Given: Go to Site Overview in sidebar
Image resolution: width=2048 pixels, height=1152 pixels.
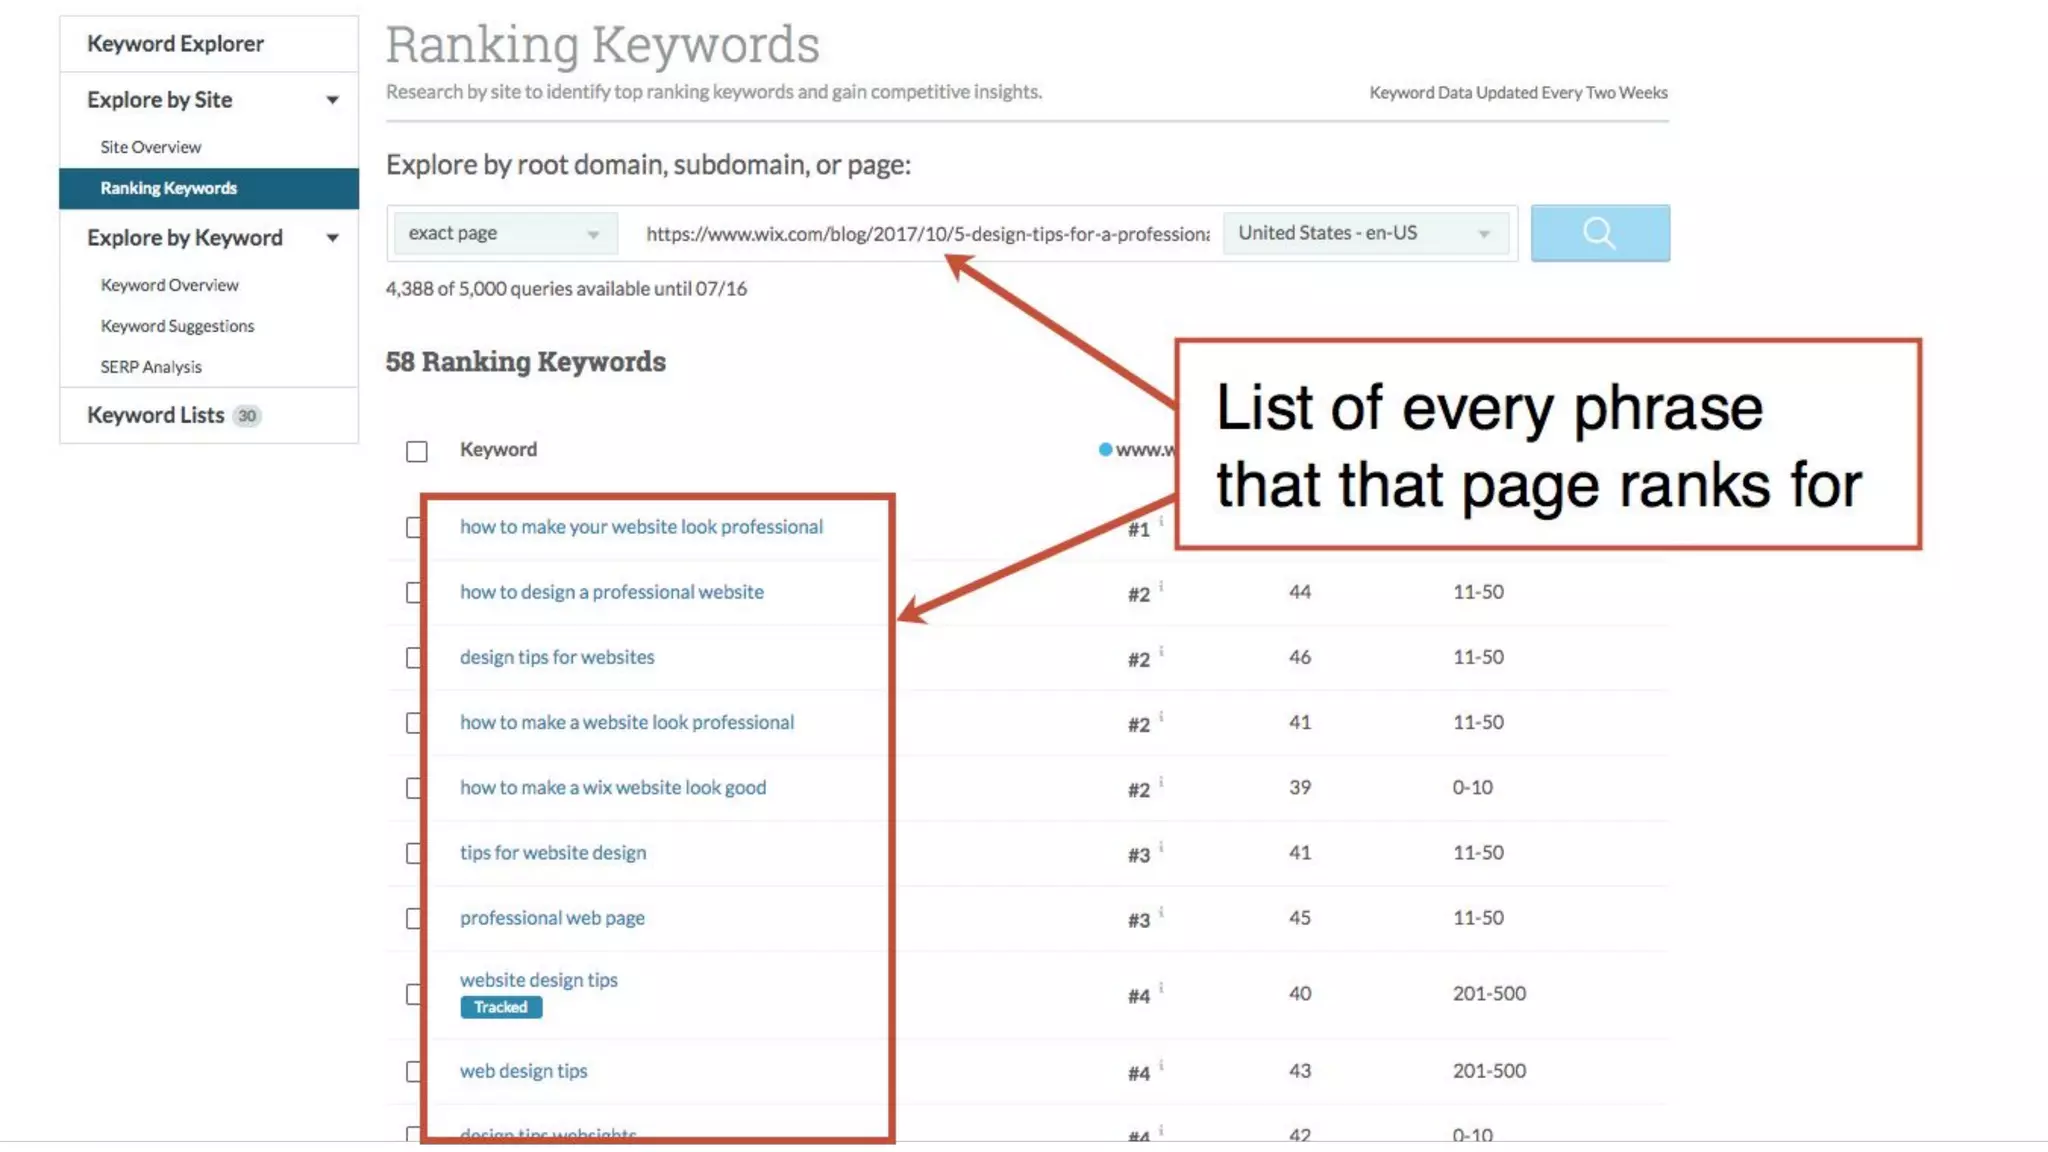Looking at the screenshot, I should point(150,147).
